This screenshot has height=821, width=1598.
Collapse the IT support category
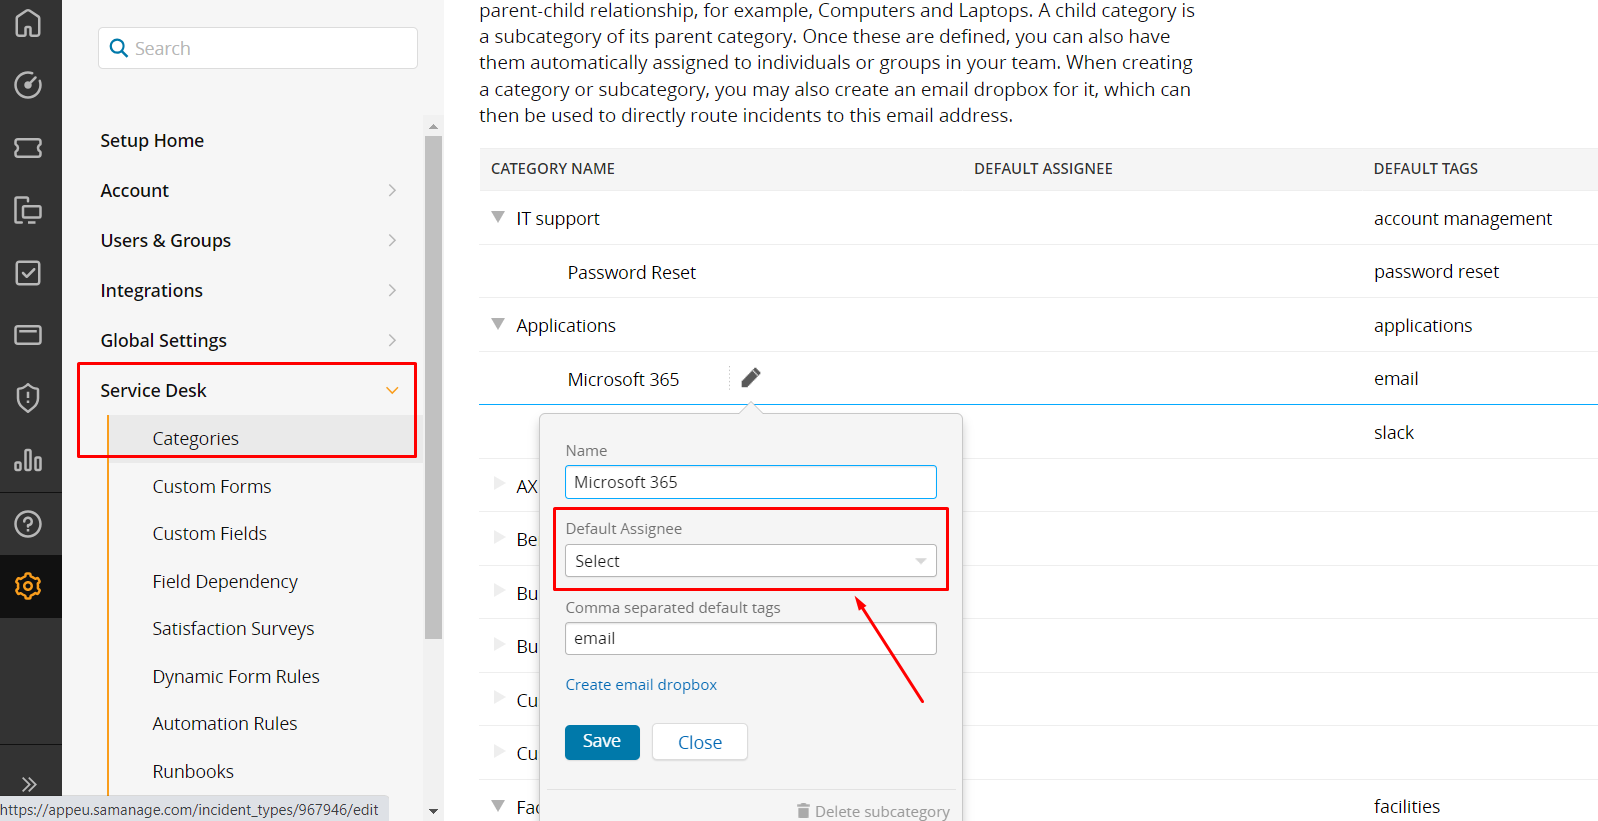498,217
